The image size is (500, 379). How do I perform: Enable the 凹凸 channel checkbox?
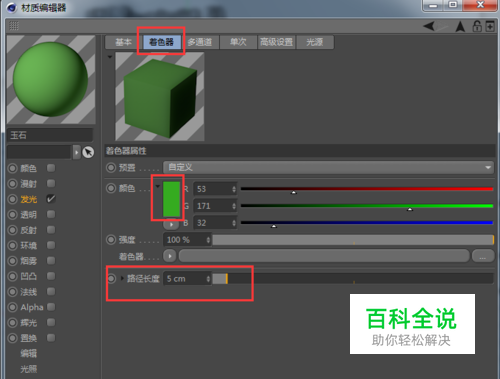(x=51, y=276)
